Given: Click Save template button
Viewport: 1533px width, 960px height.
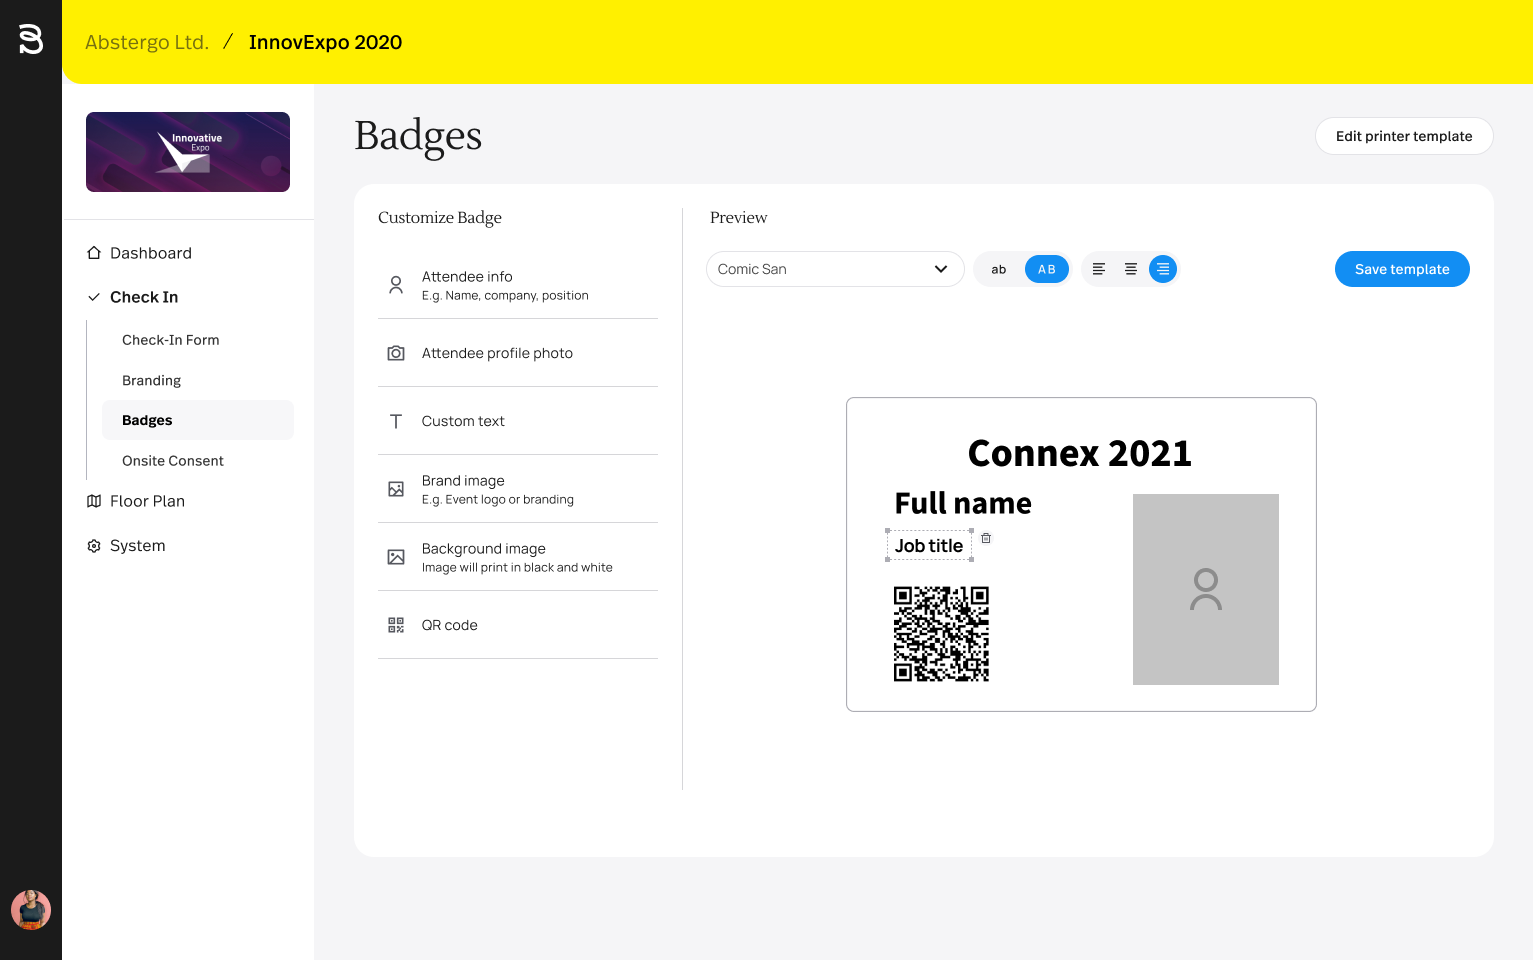Looking at the screenshot, I should 1402,269.
